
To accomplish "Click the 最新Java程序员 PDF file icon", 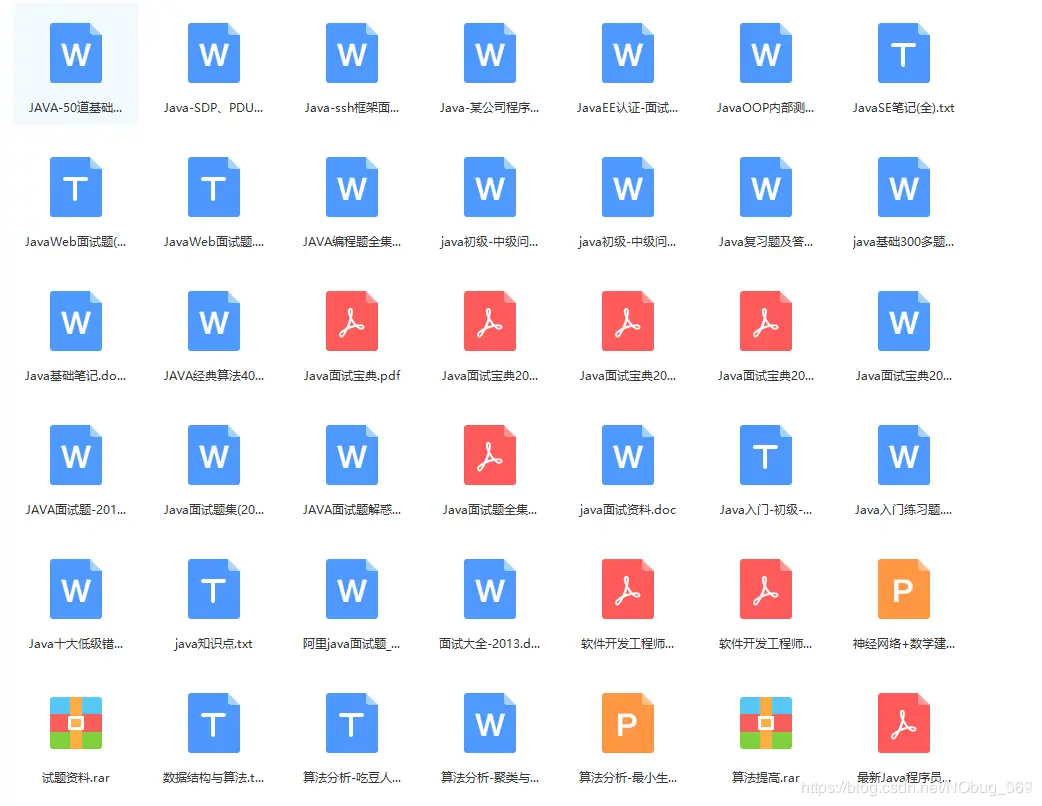I will [x=903, y=723].
